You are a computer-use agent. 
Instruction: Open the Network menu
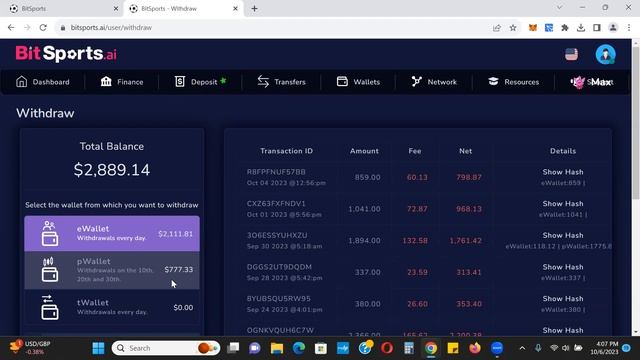(x=434, y=82)
